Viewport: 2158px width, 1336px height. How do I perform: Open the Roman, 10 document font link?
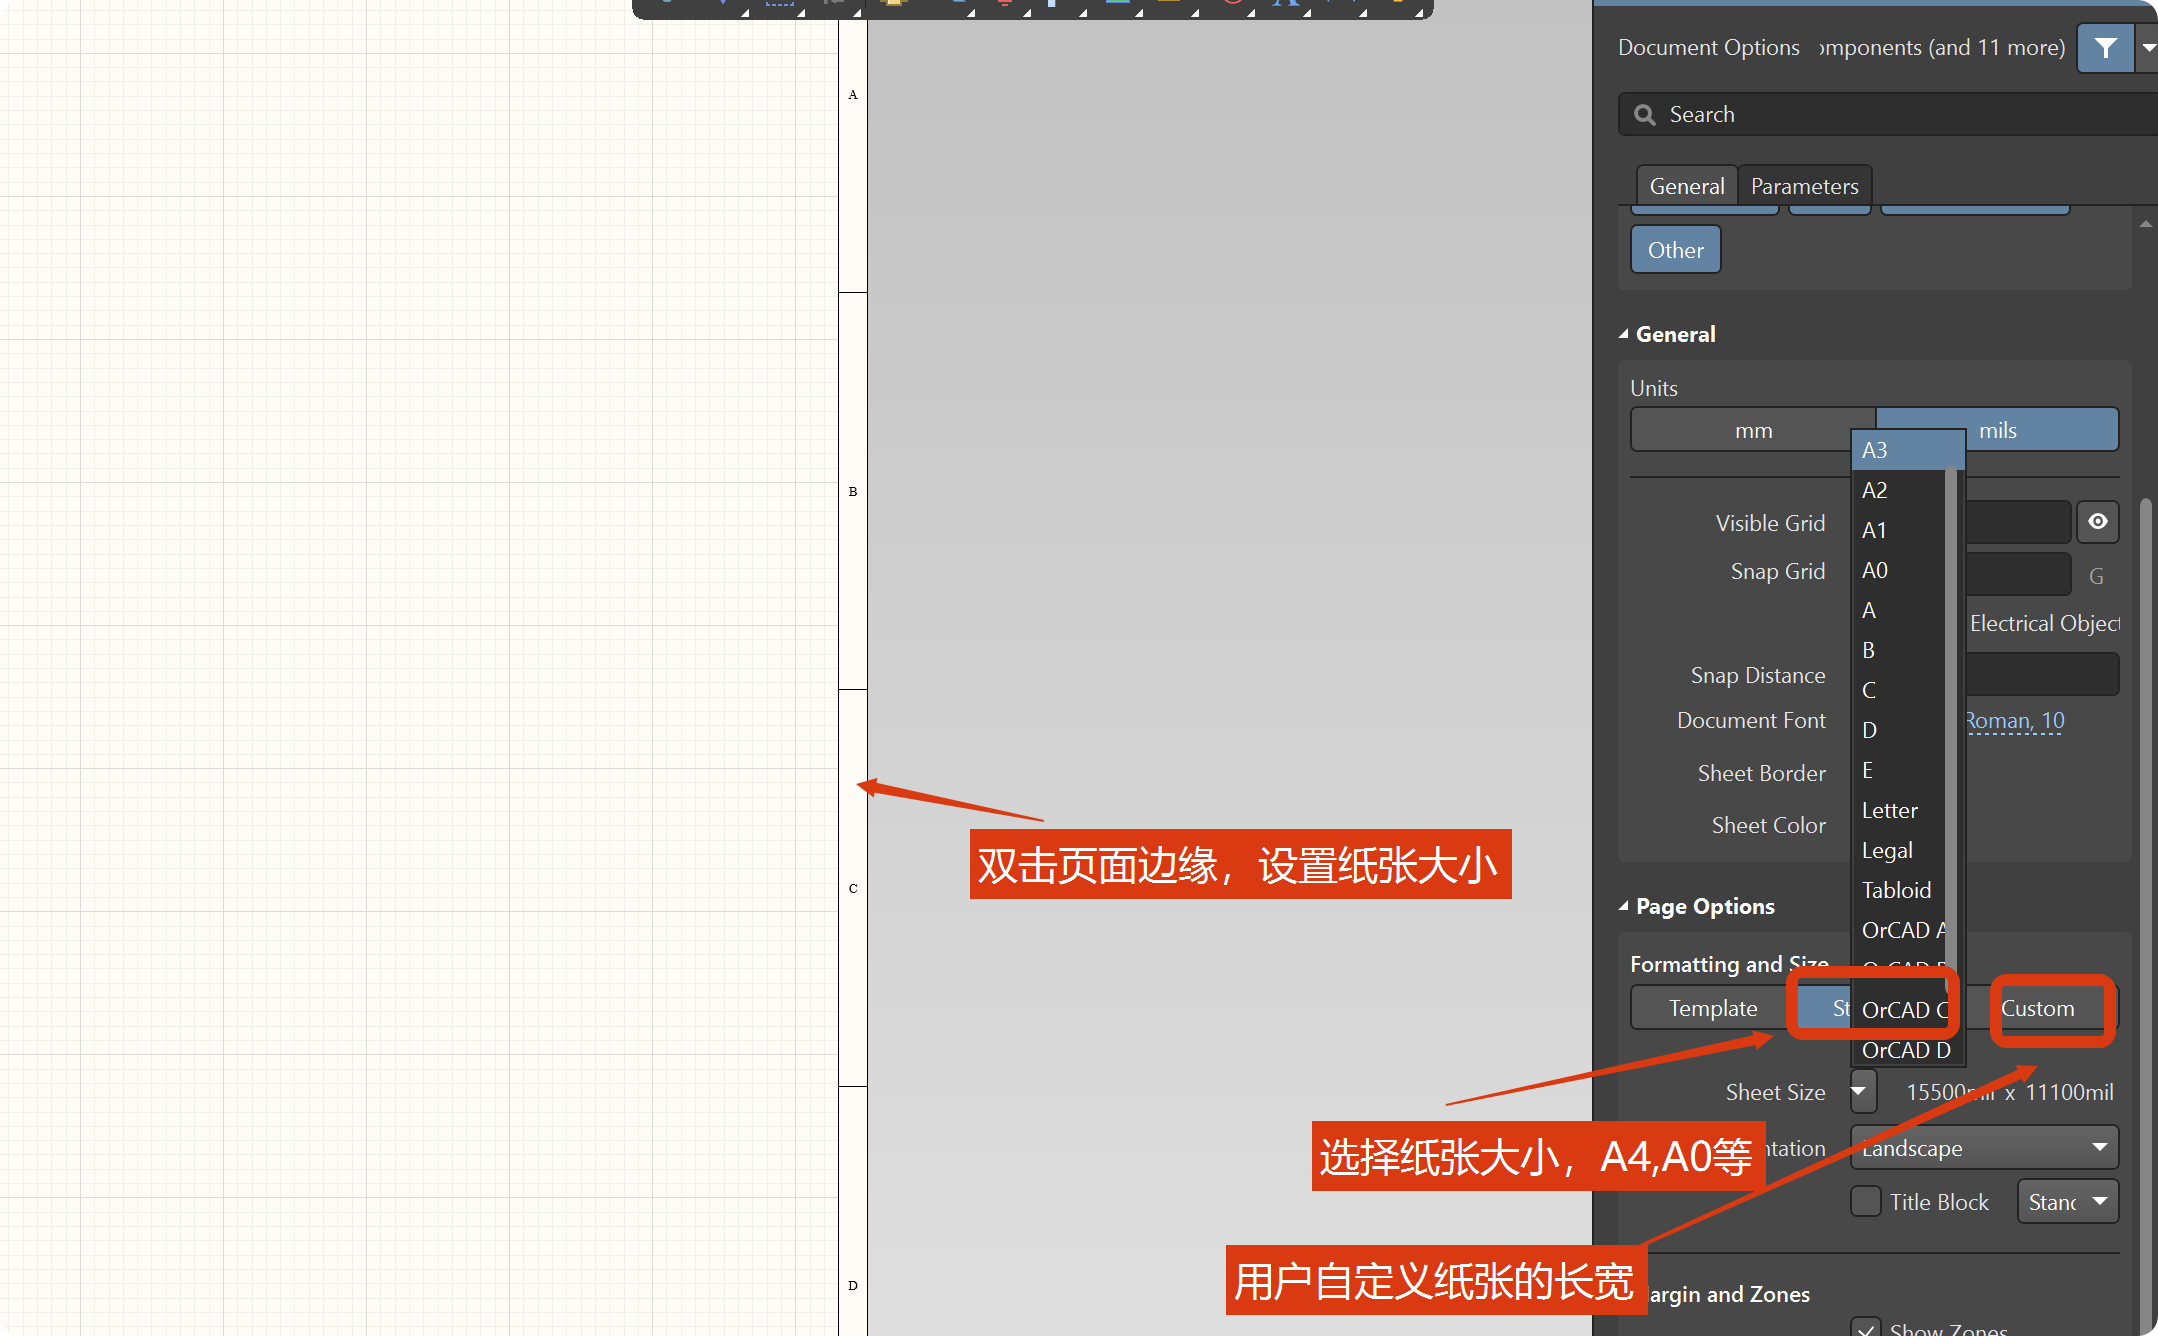(x=2015, y=720)
